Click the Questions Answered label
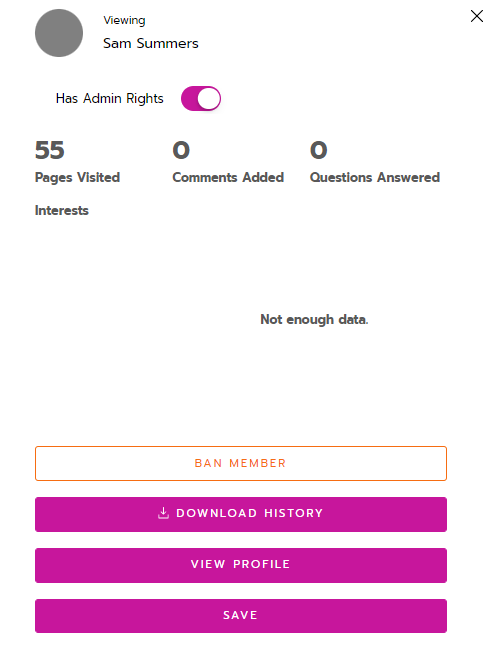Viewport: 495px width, 647px height. pos(375,177)
